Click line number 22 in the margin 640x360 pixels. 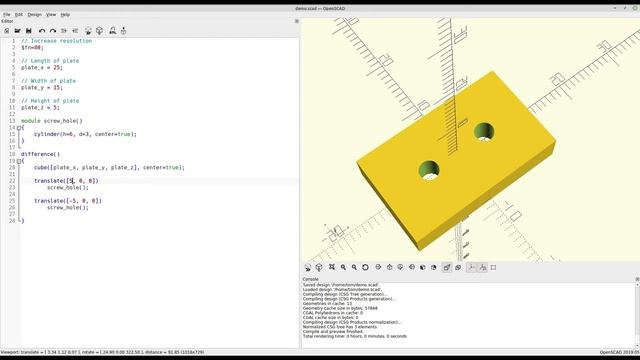(x=12, y=181)
